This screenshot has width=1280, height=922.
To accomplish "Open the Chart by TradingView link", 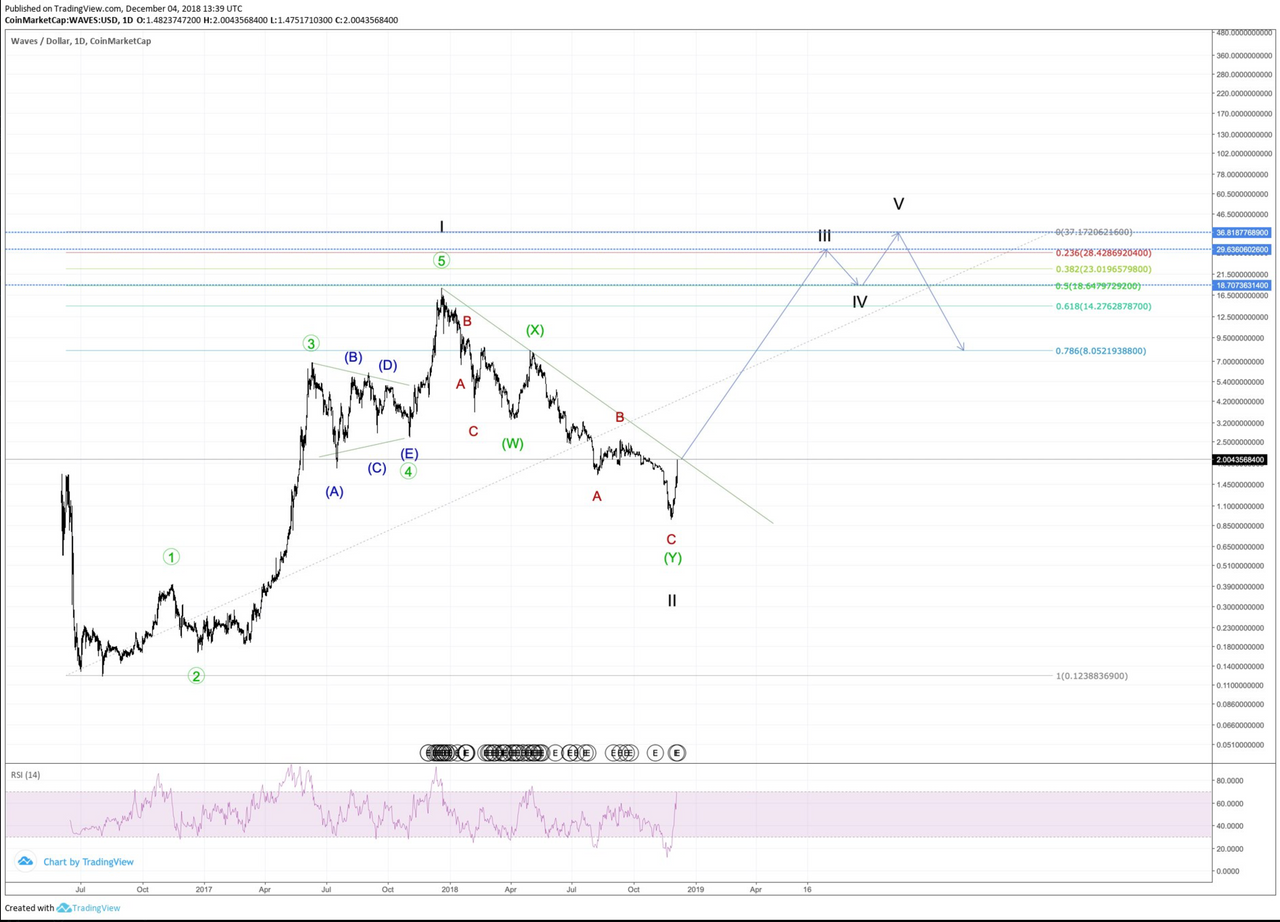I will 88,861.
